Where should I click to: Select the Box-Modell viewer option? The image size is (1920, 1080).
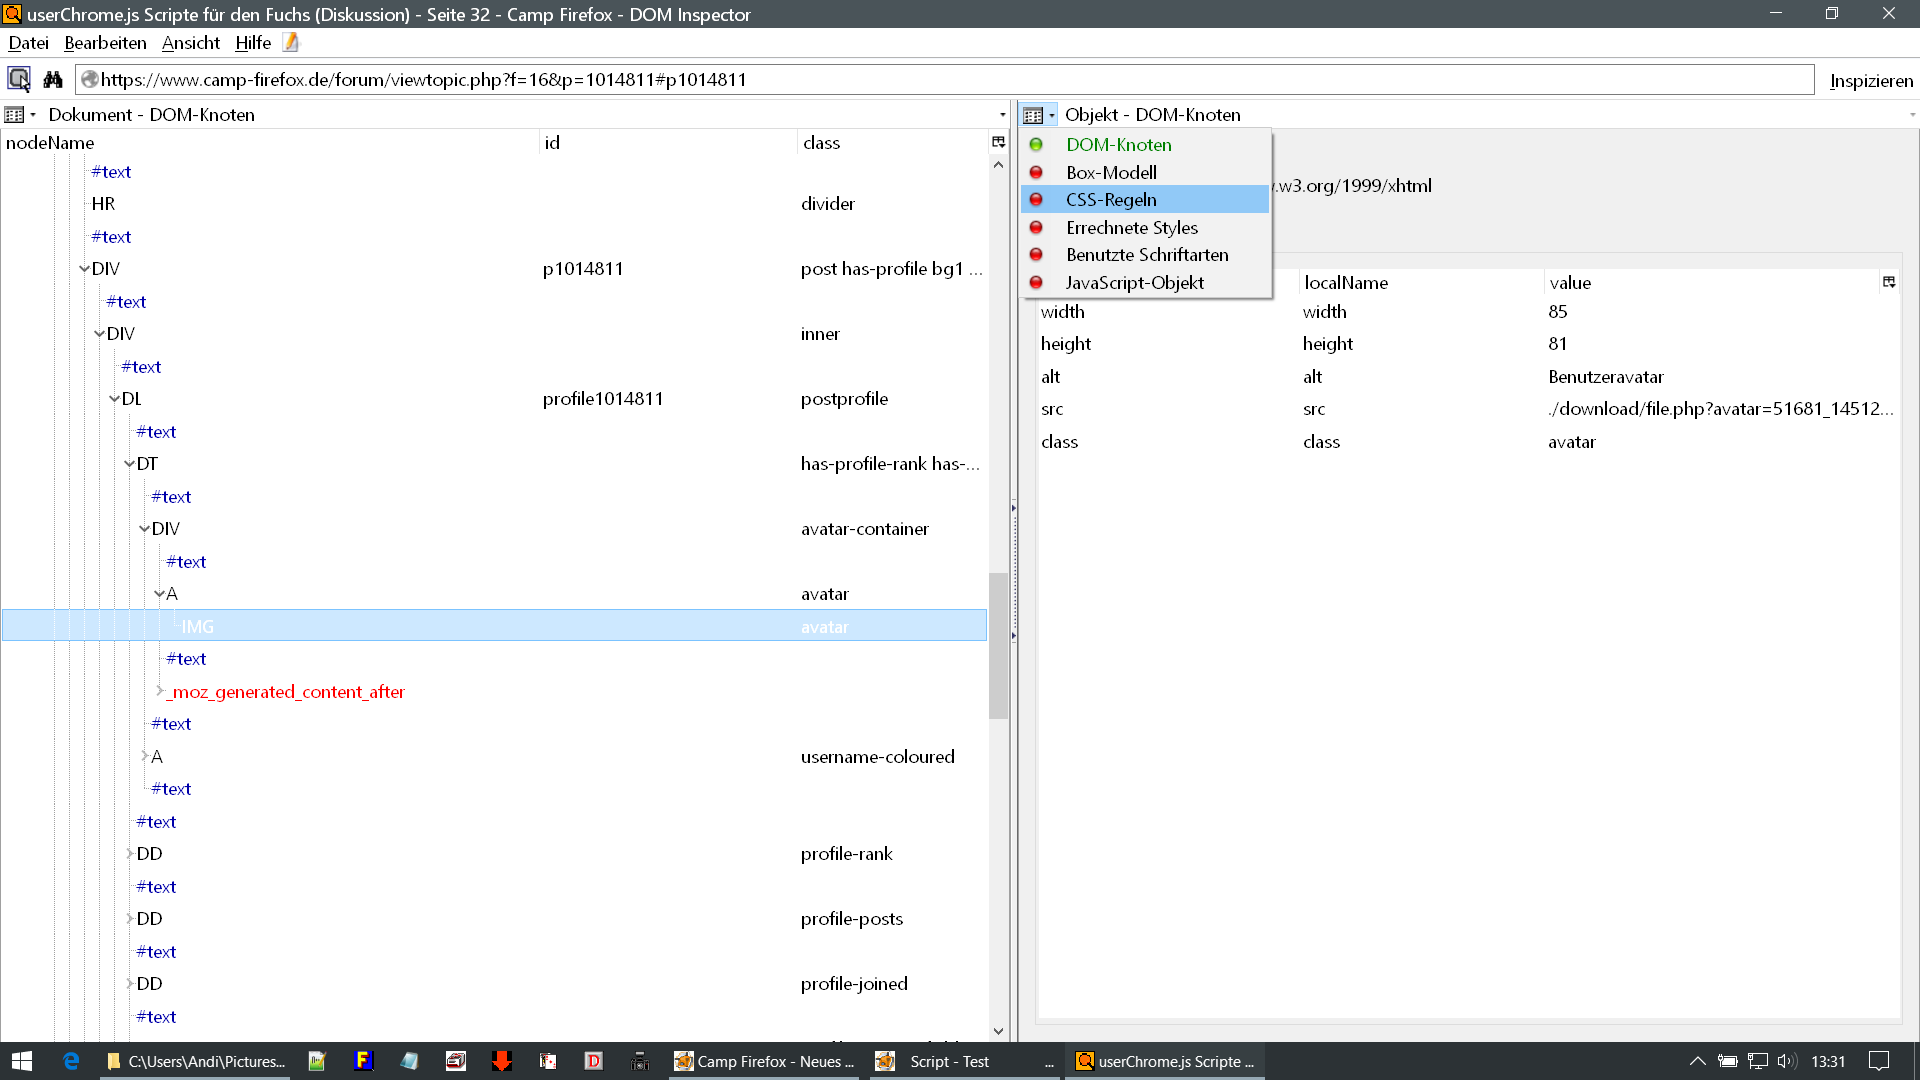click(x=1111, y=172)
